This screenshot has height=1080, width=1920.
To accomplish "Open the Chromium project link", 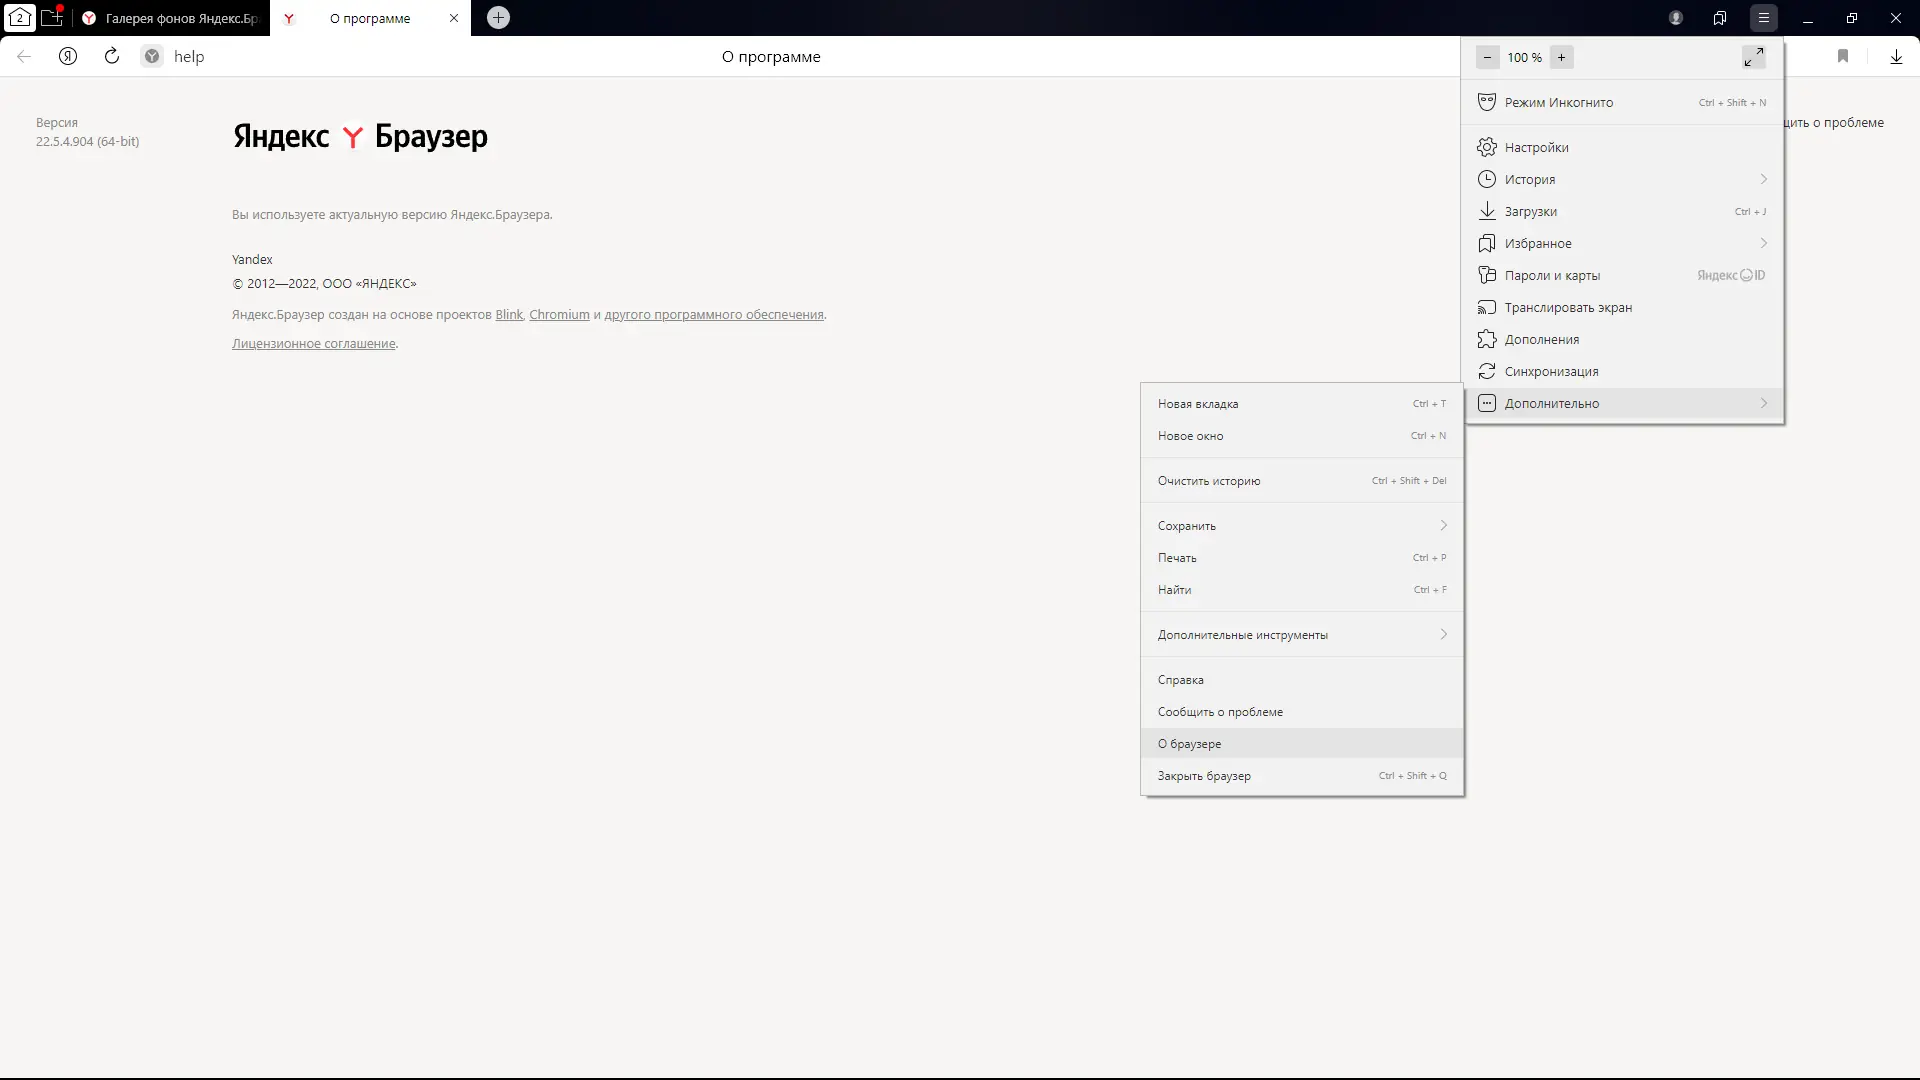I will (x=559, y=314).
